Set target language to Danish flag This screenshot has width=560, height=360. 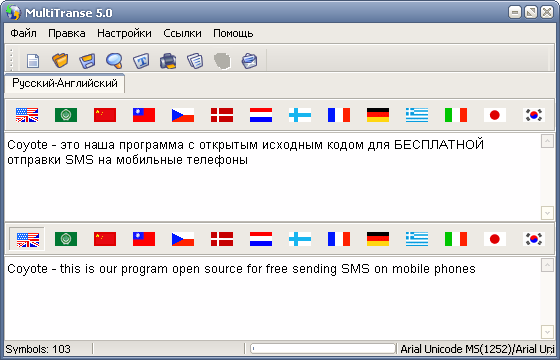point(222,239)
